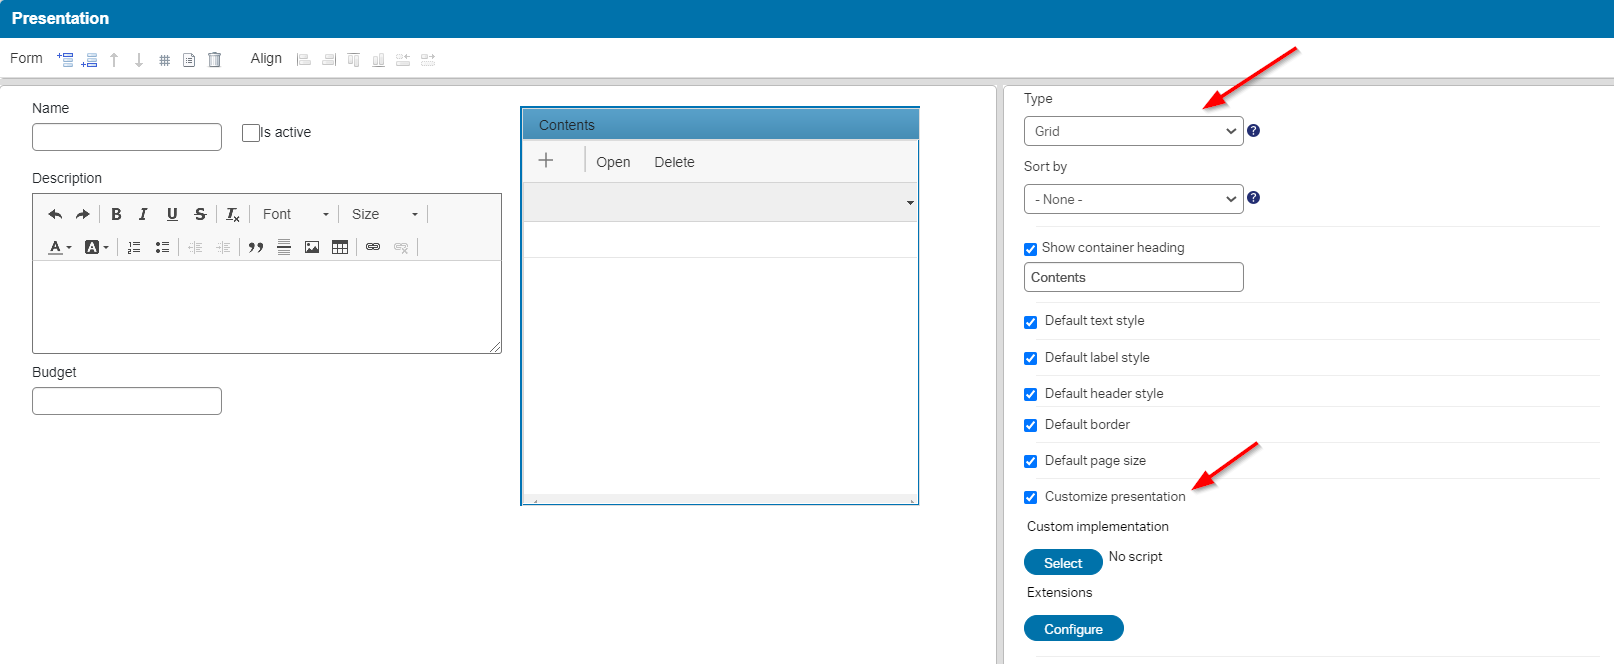
Task: Insert a link in the Description editor
Action: [373, 247]
